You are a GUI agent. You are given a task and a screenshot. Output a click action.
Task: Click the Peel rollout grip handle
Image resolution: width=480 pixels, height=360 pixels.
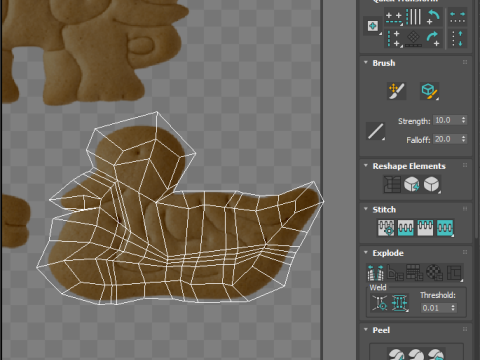pyautogui.click(x=465, y=329)
